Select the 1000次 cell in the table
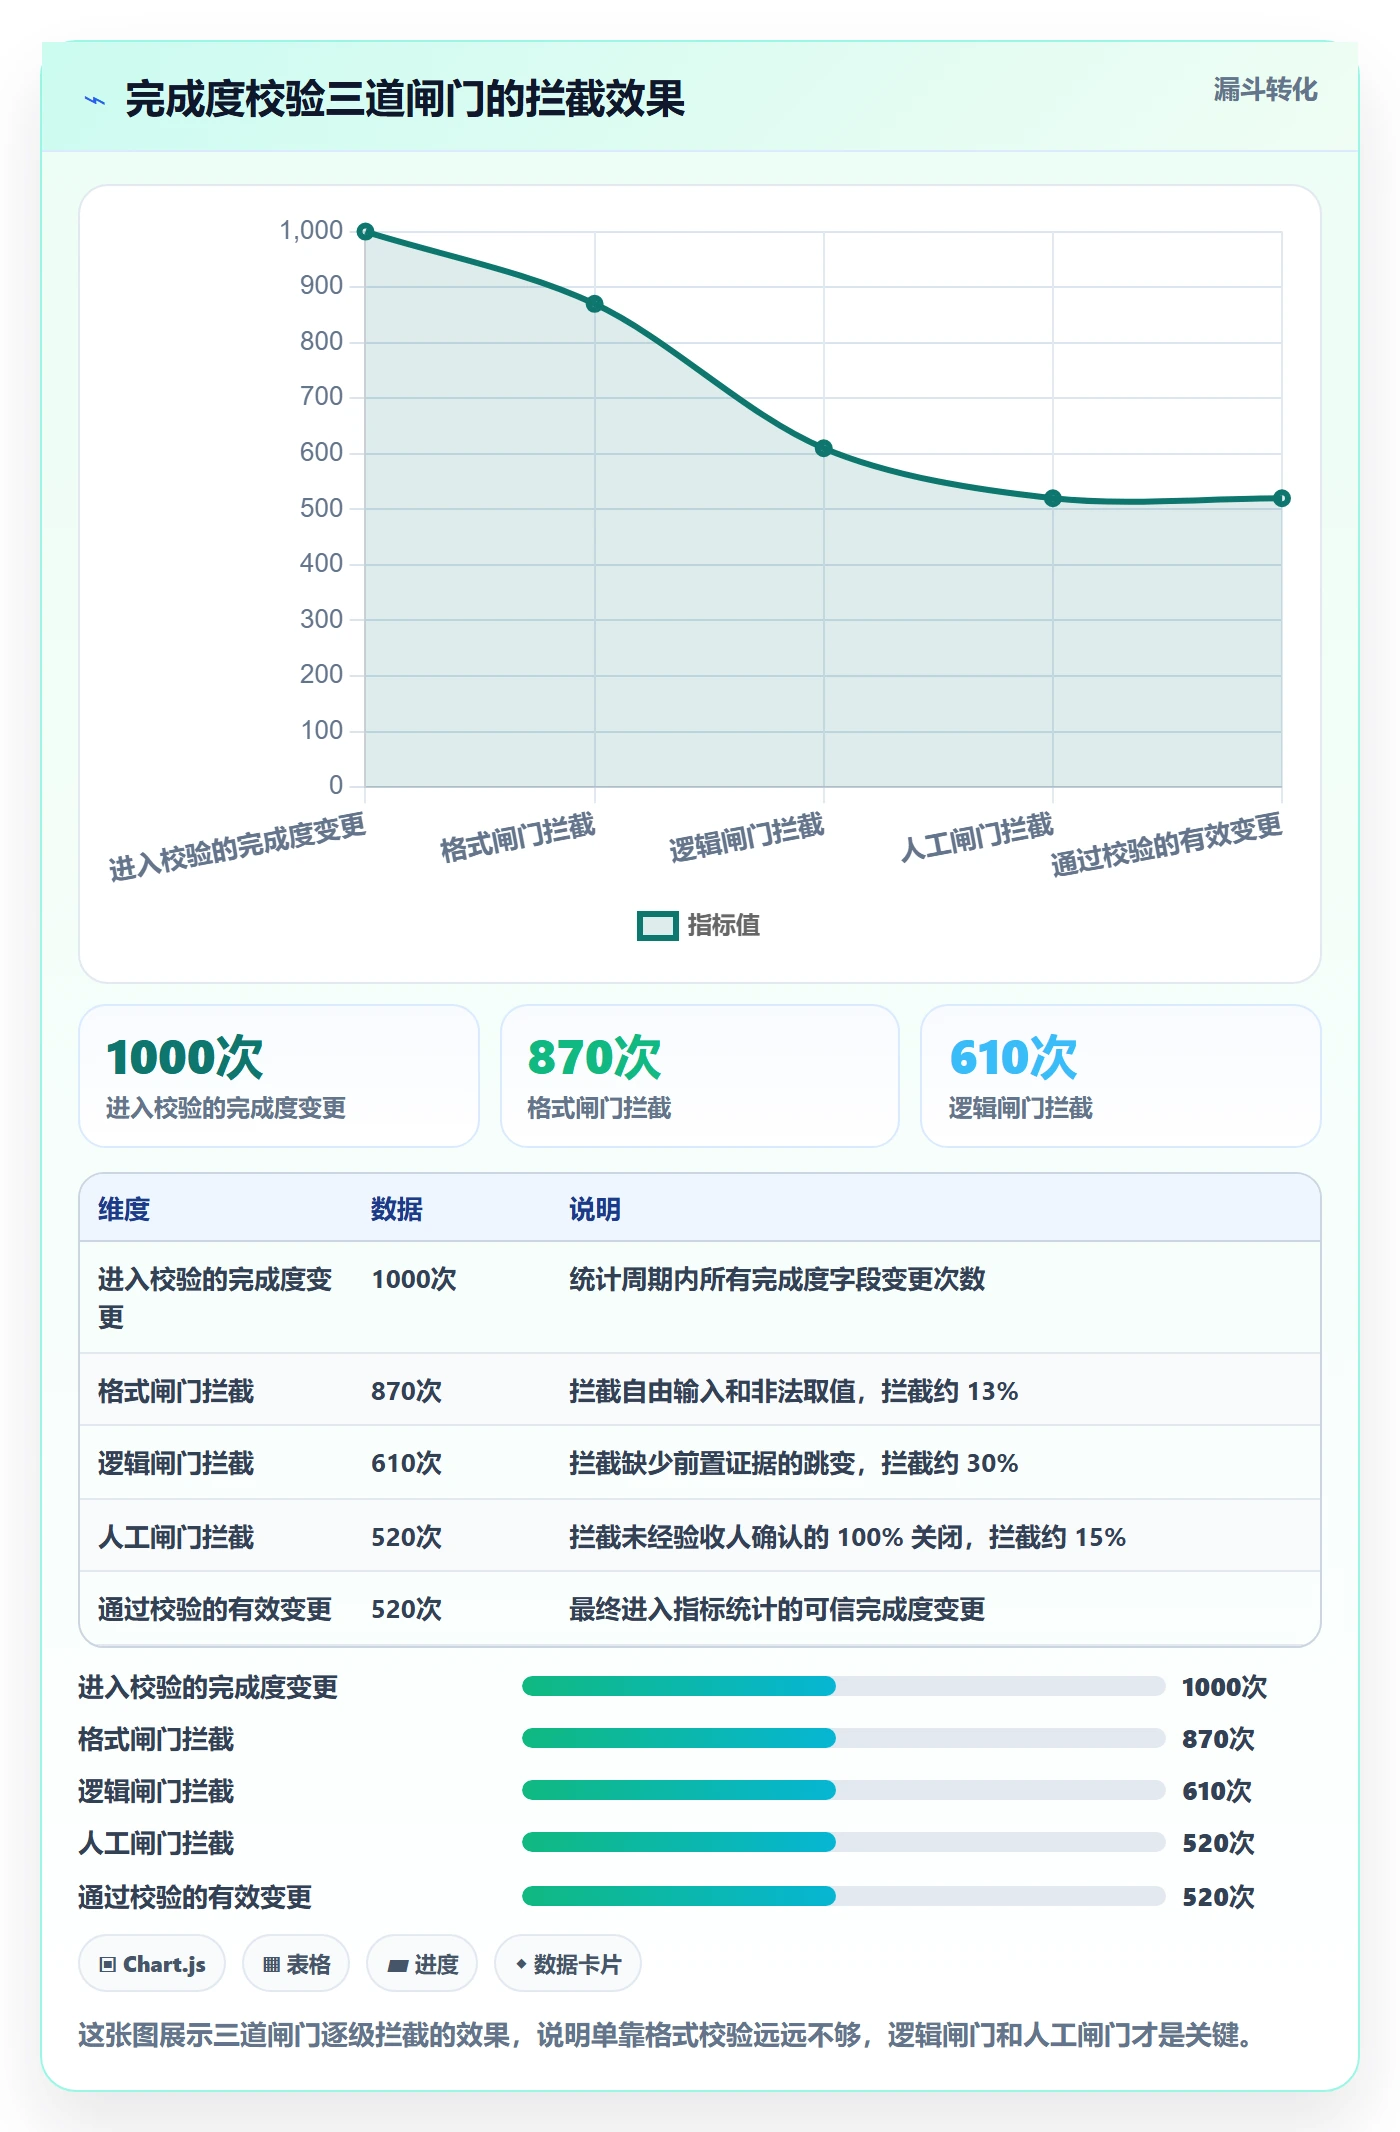 [x=414, y=1279]
